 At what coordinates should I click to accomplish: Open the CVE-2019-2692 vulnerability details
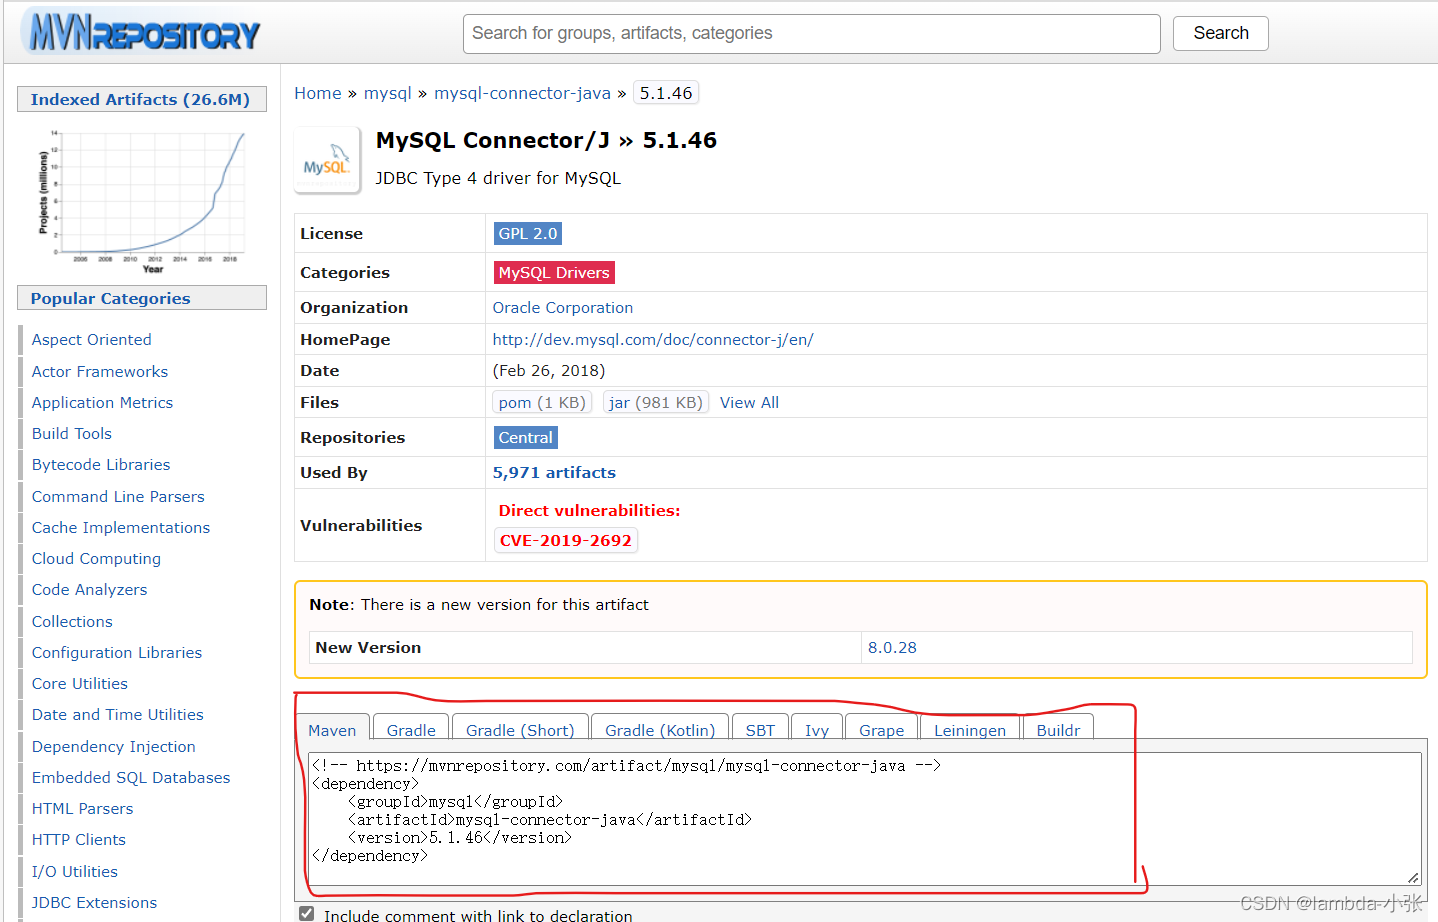coord(565,540)
